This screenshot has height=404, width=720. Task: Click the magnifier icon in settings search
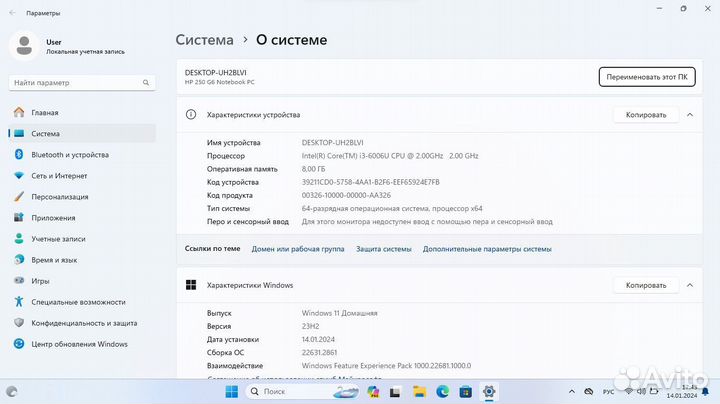point(146,83)
